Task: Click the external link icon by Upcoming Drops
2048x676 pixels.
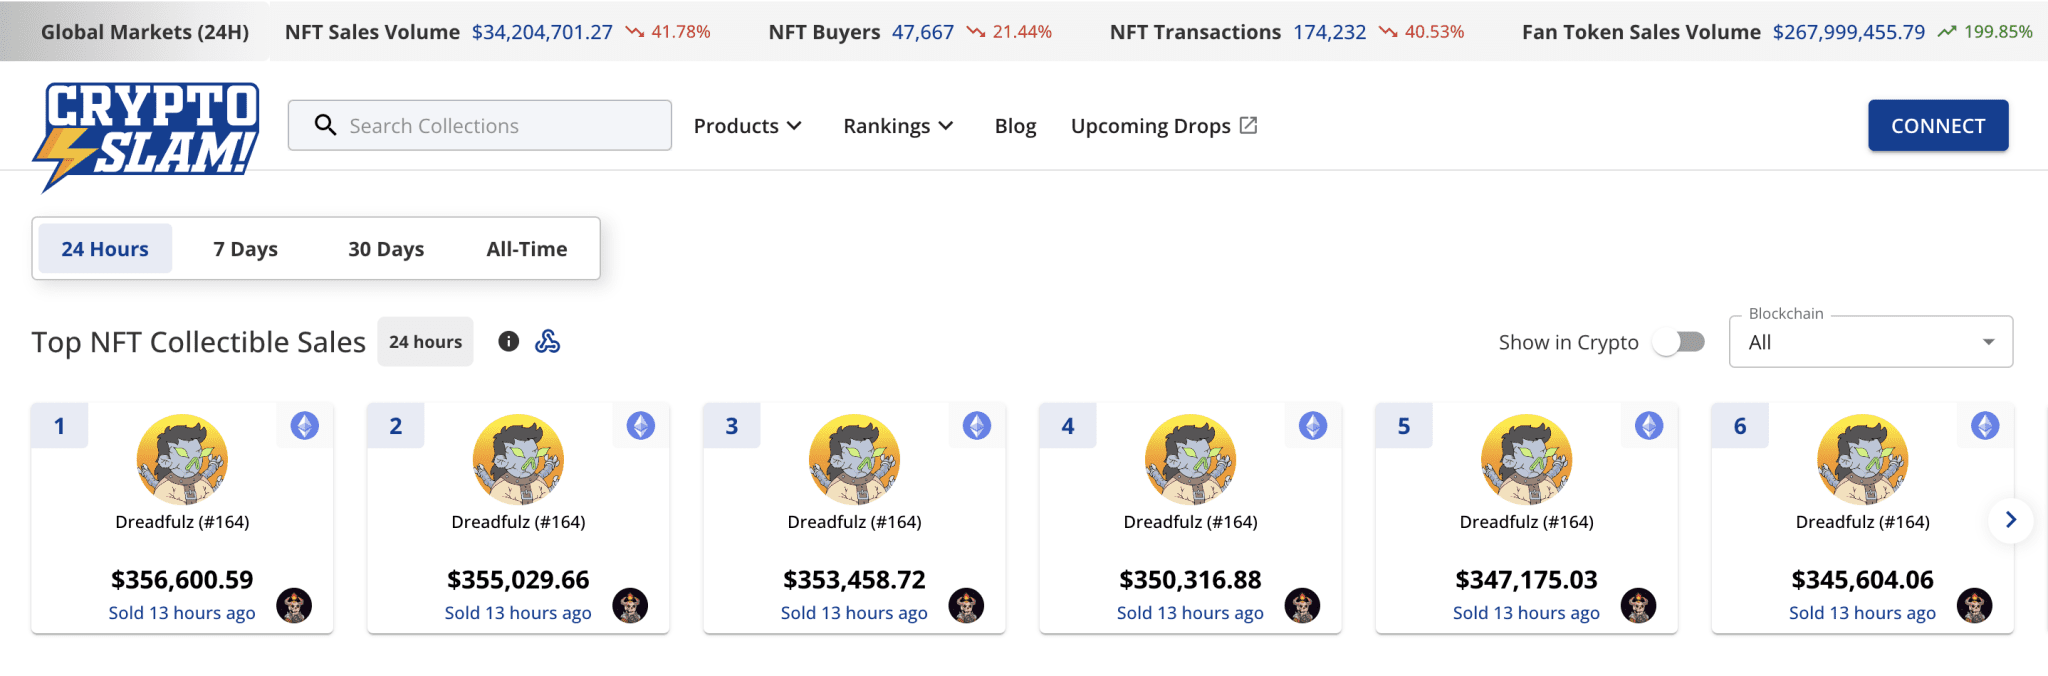Action: pyautogui.click(x=1248, y=125)
